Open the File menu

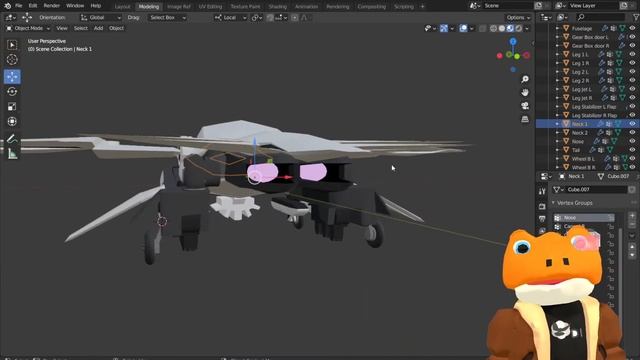point(19,6)
